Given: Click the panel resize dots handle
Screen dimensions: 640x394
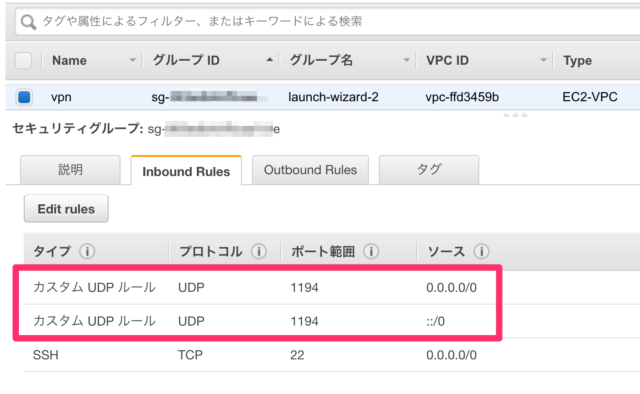Looking at the screenshot, I should tap(515, 115).
